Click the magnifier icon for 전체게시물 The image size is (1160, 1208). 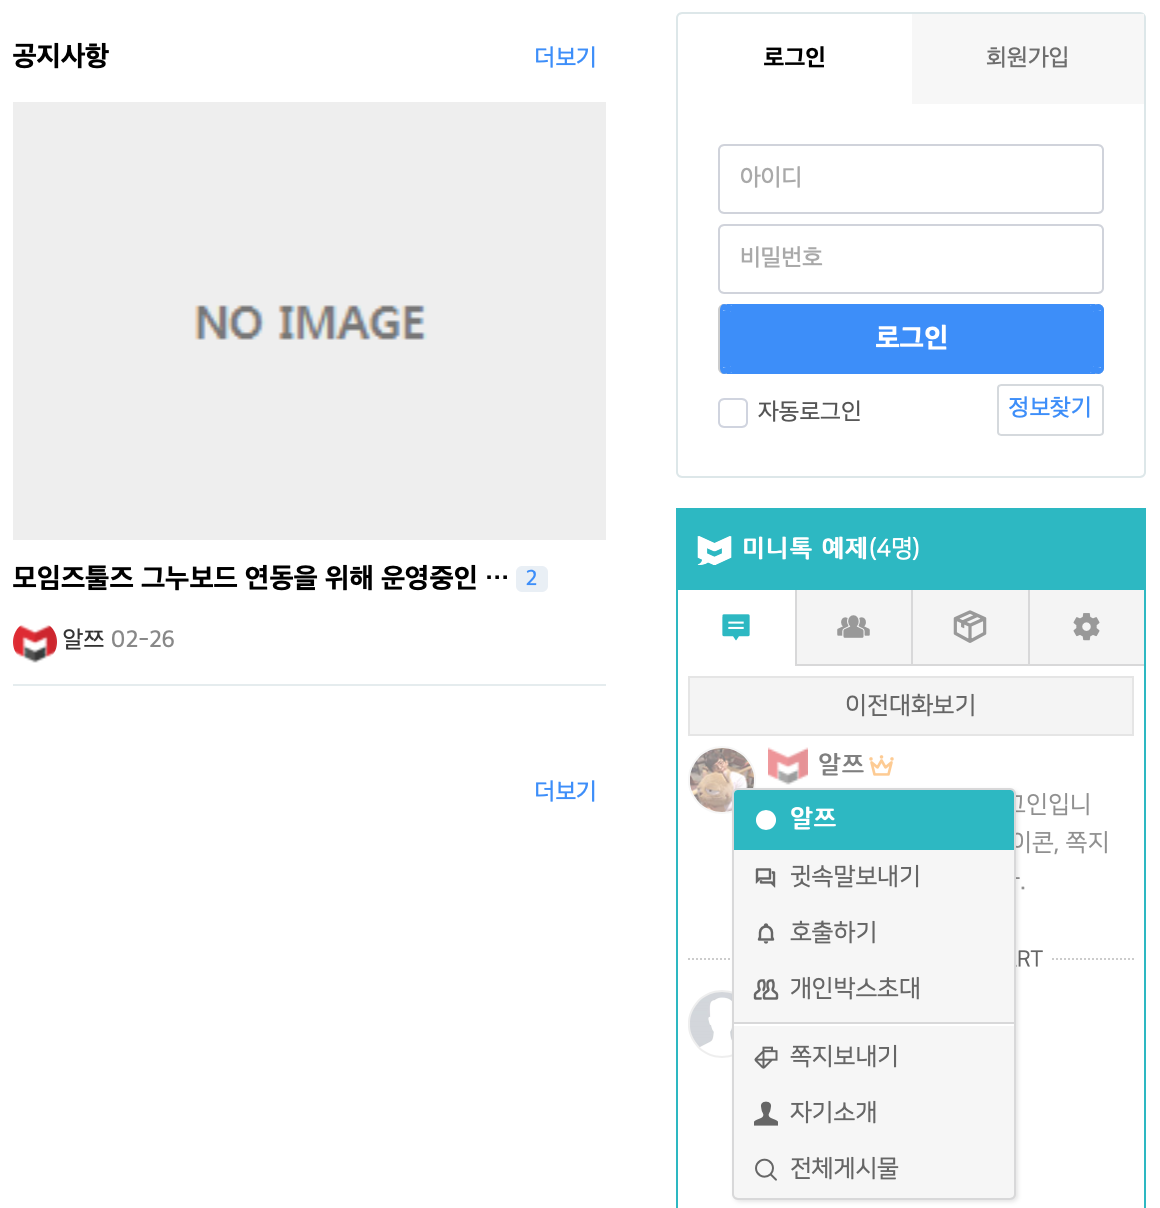coord(766,1169)
